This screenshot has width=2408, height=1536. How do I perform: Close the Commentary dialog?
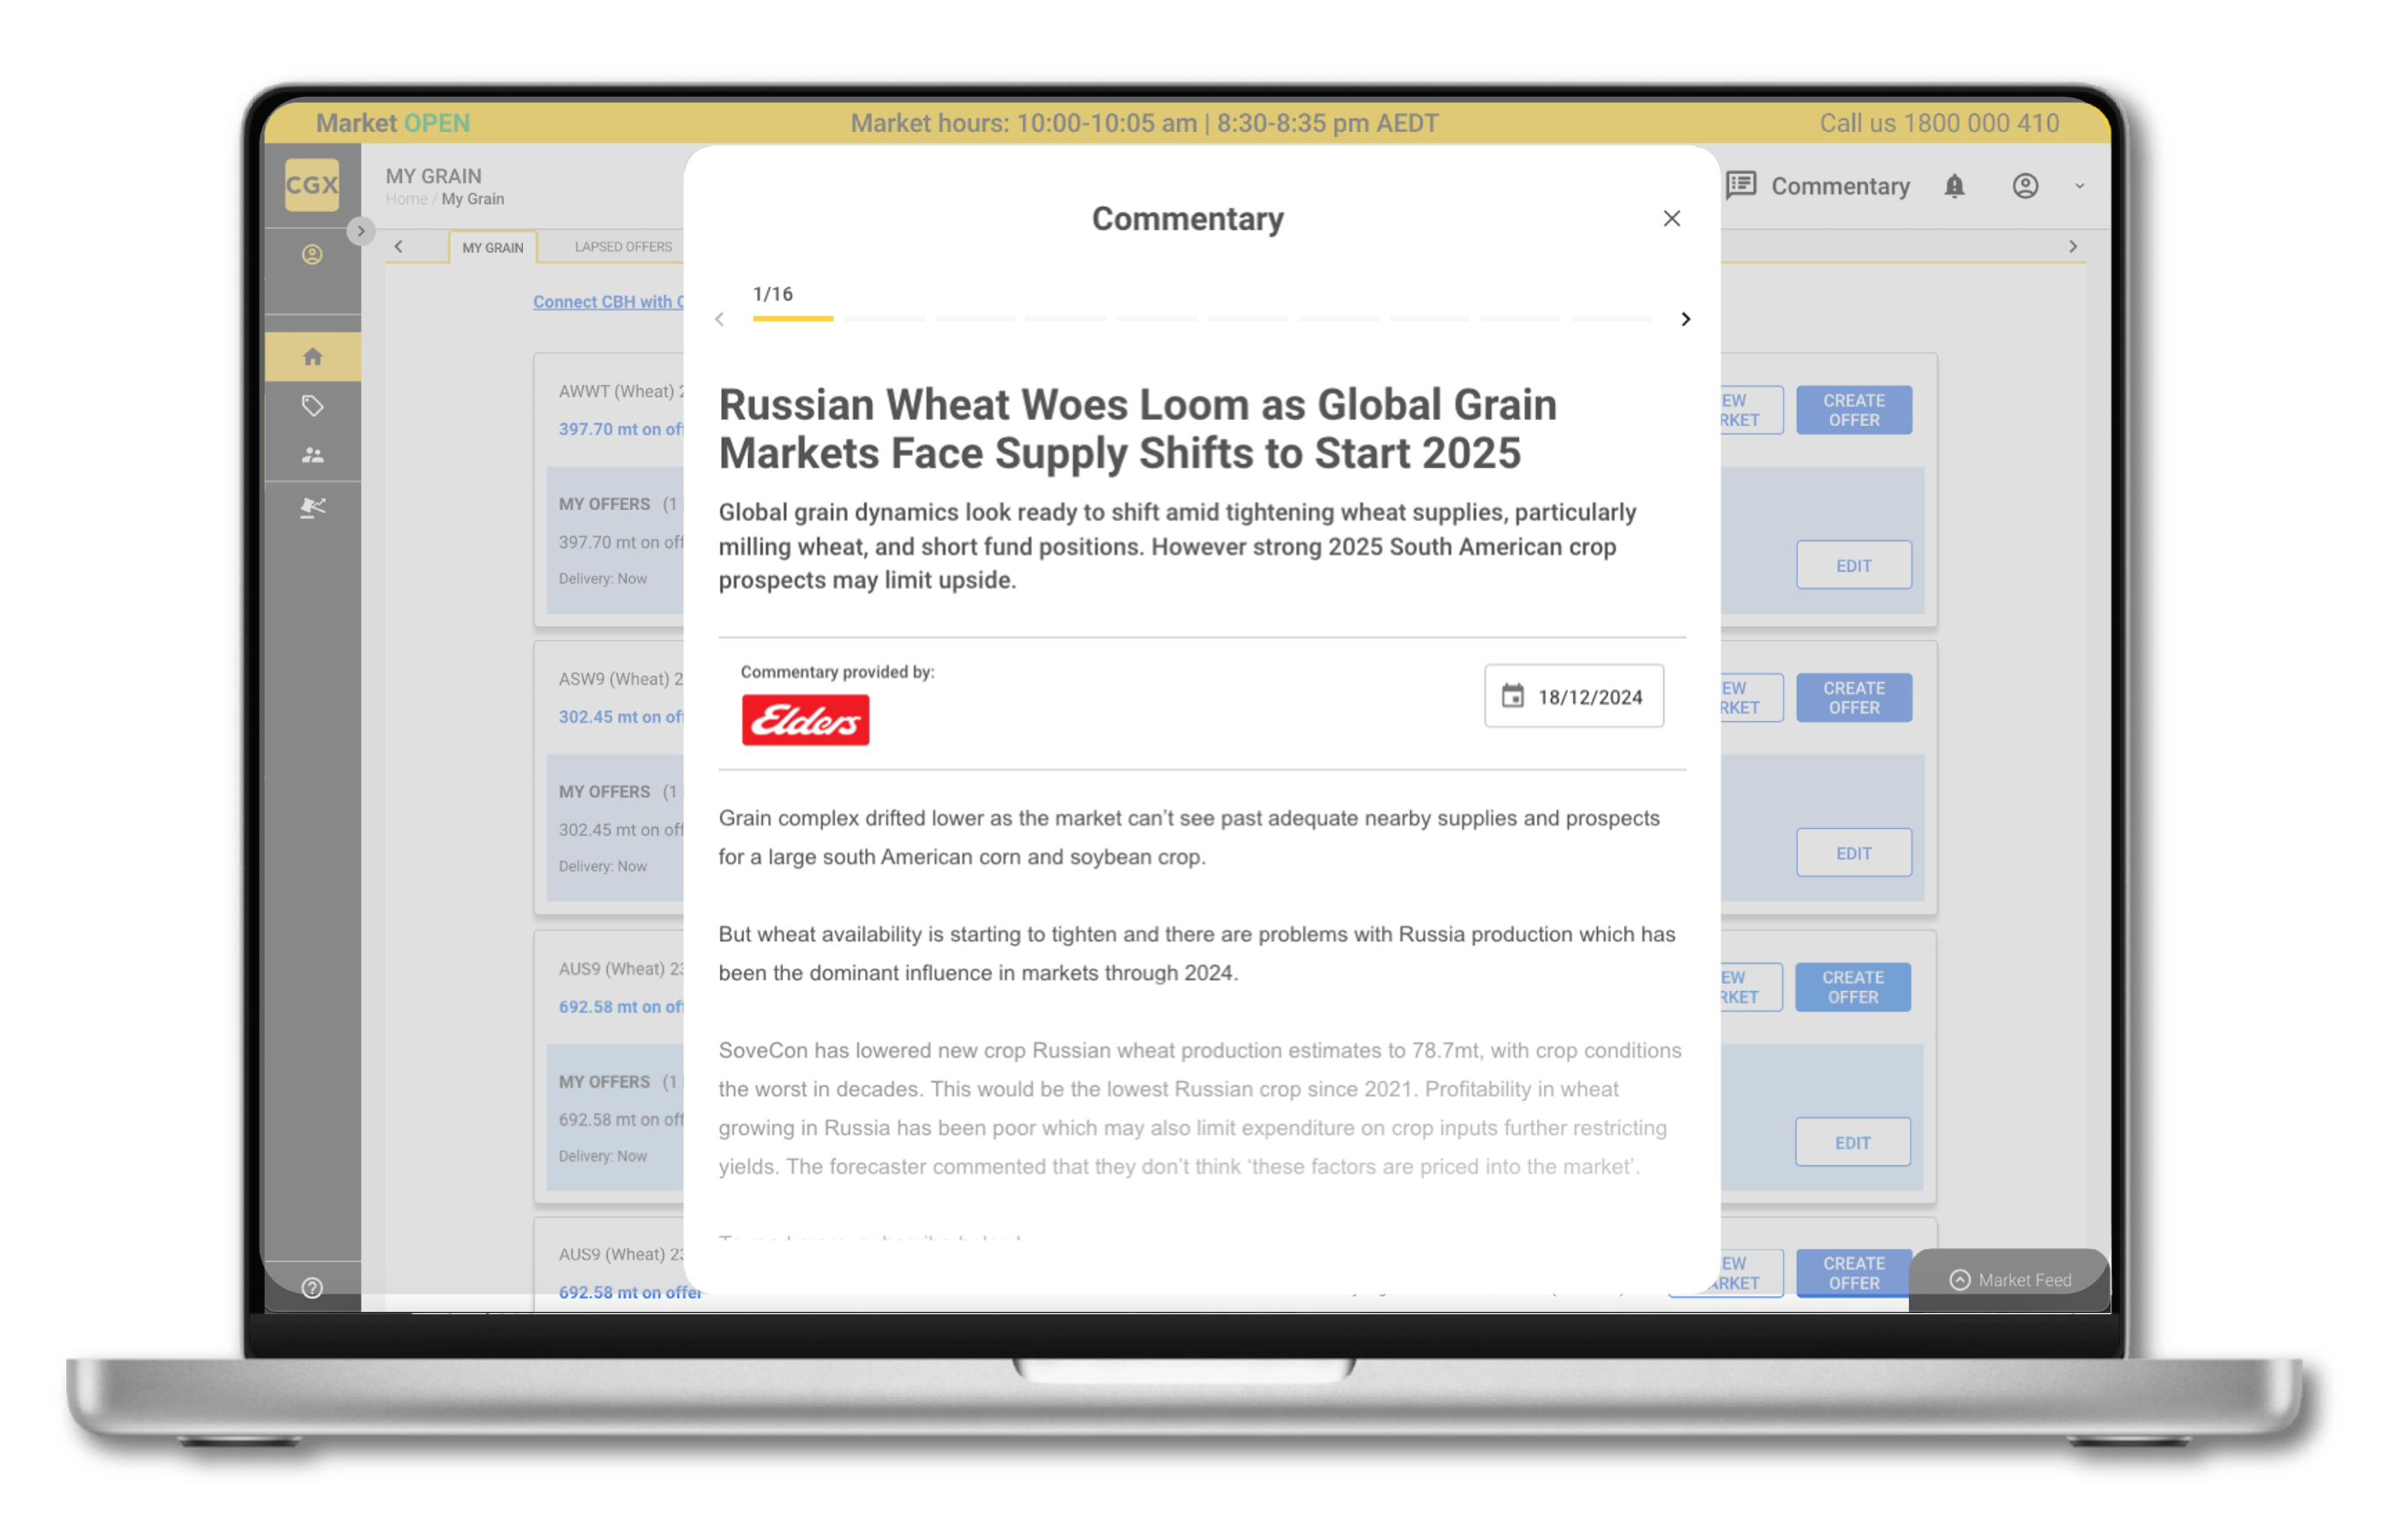(x=1671, y=219)
